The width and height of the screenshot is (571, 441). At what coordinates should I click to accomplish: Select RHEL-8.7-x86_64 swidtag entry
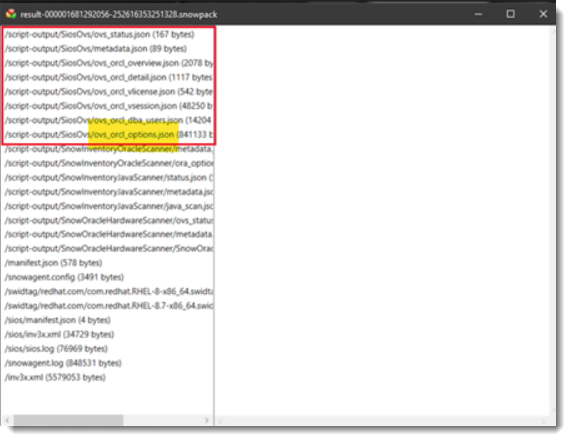pos(109,306)
